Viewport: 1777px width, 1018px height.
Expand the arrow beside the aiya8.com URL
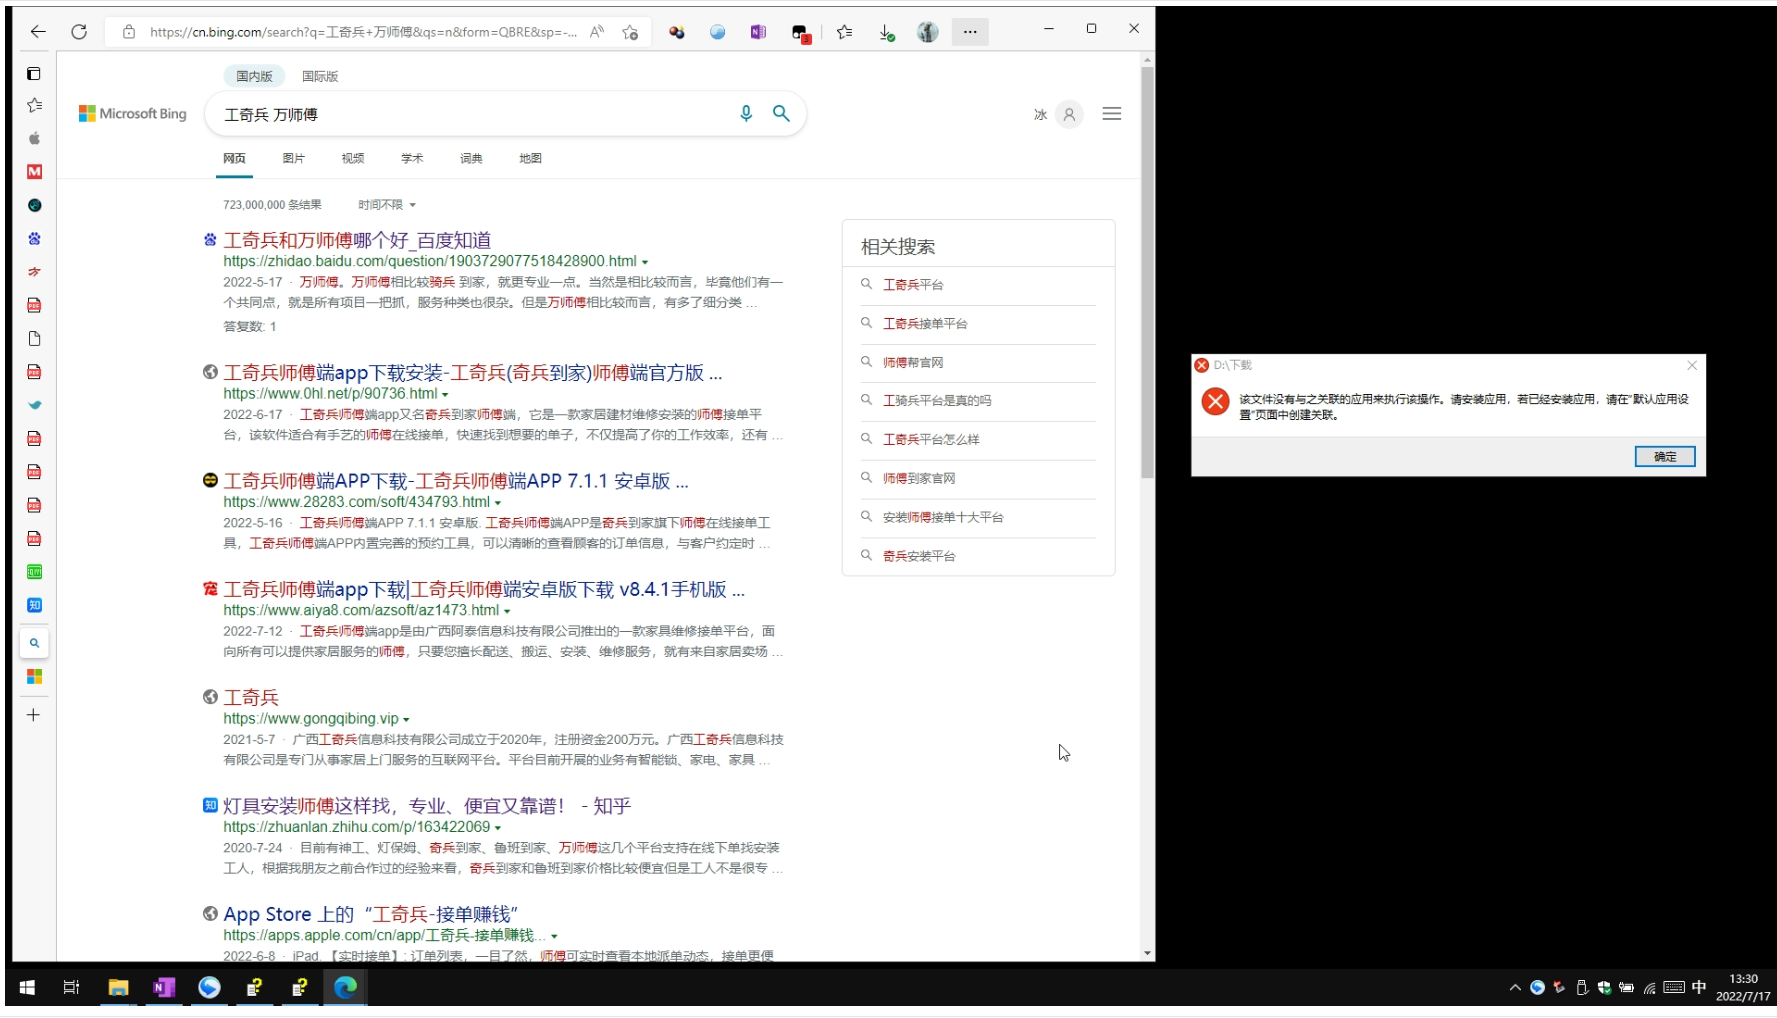coord(507,611)
